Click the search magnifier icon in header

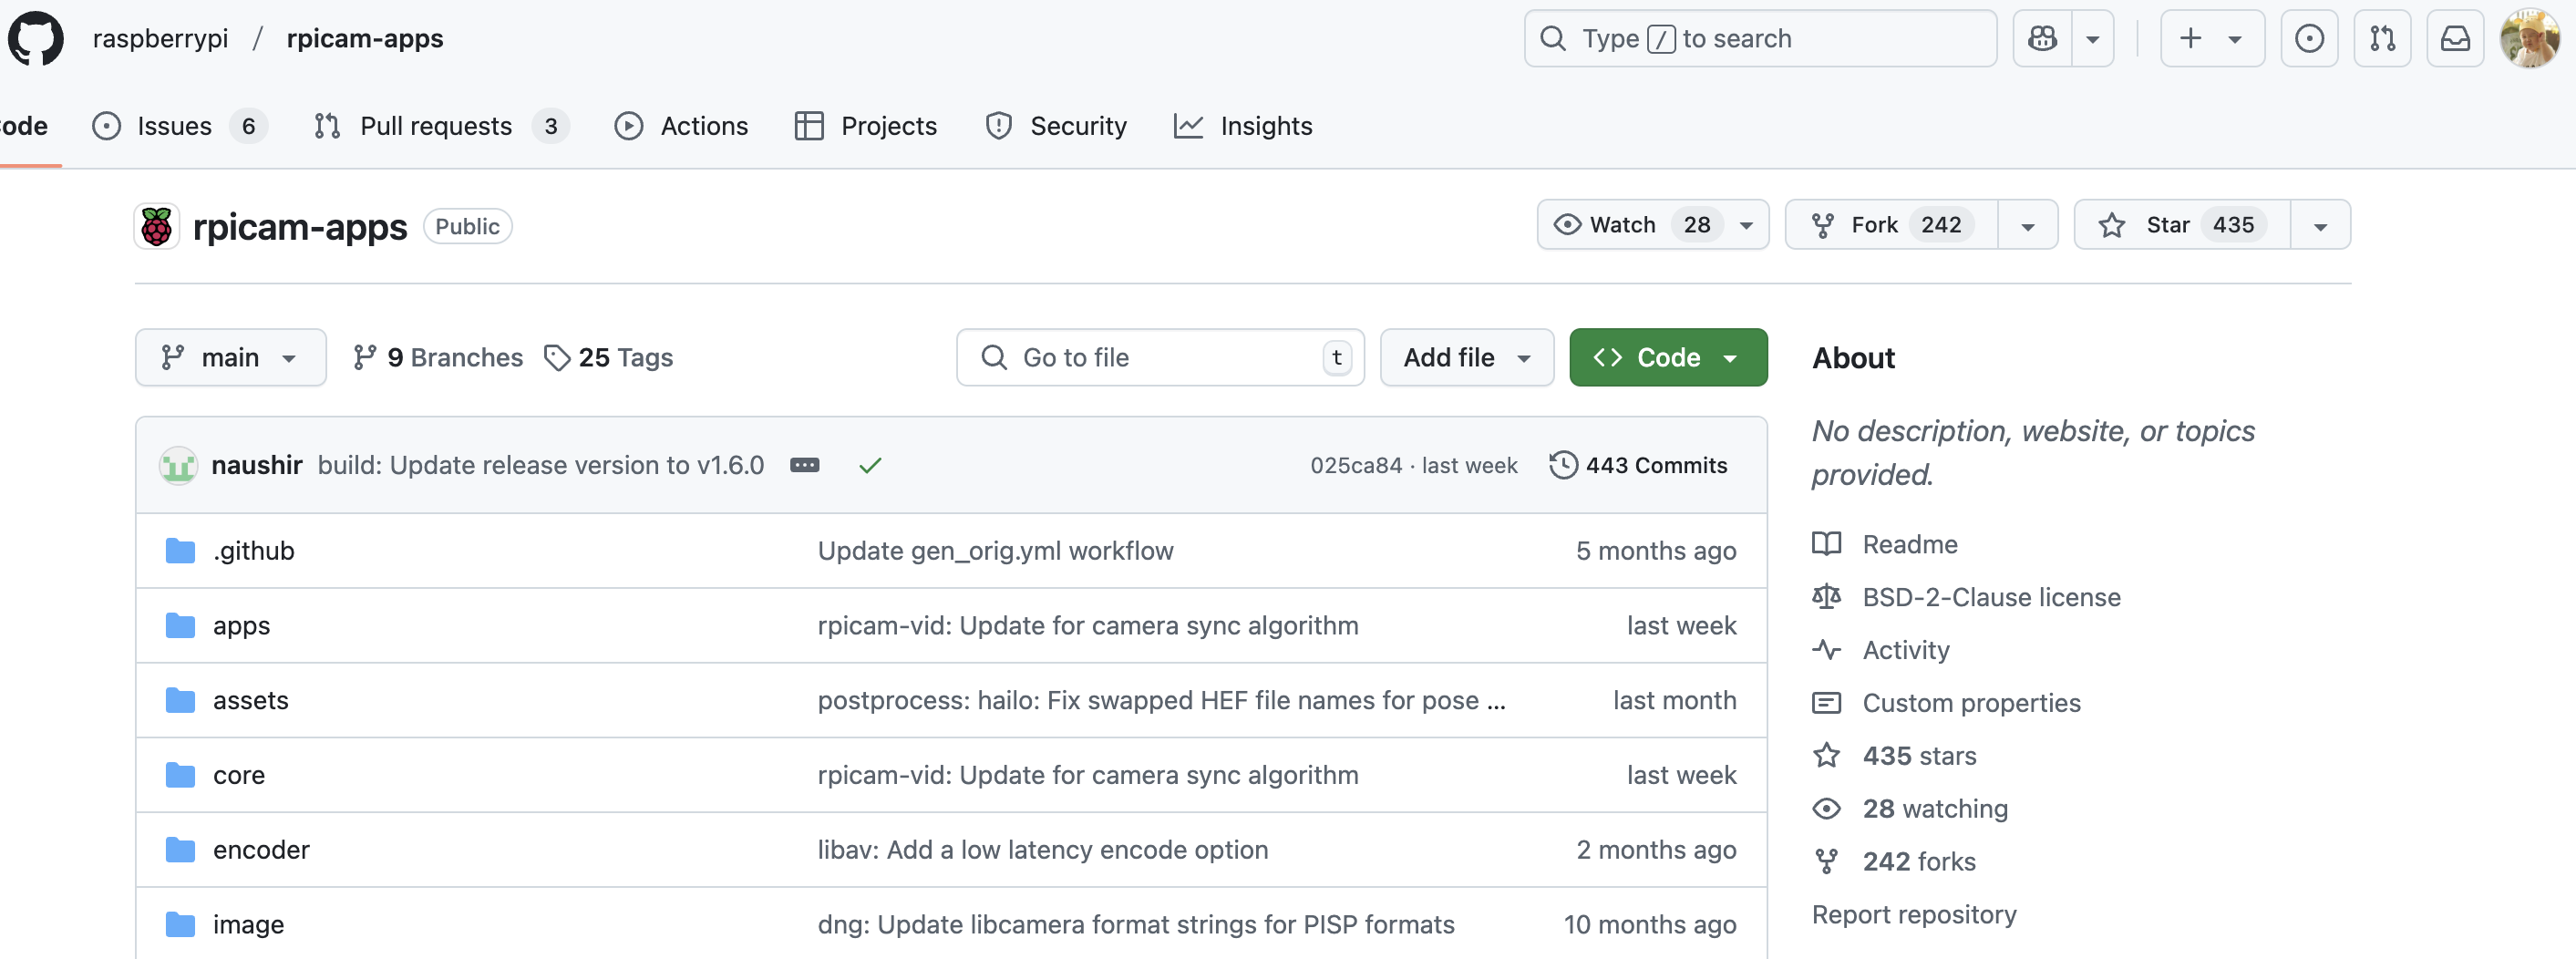click(x=1553, y=39)
